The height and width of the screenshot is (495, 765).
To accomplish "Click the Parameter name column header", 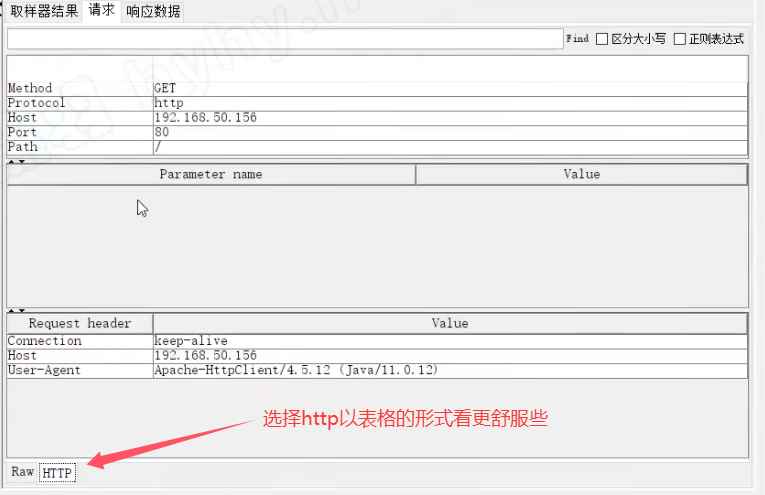I will click(x=211, y=175).
